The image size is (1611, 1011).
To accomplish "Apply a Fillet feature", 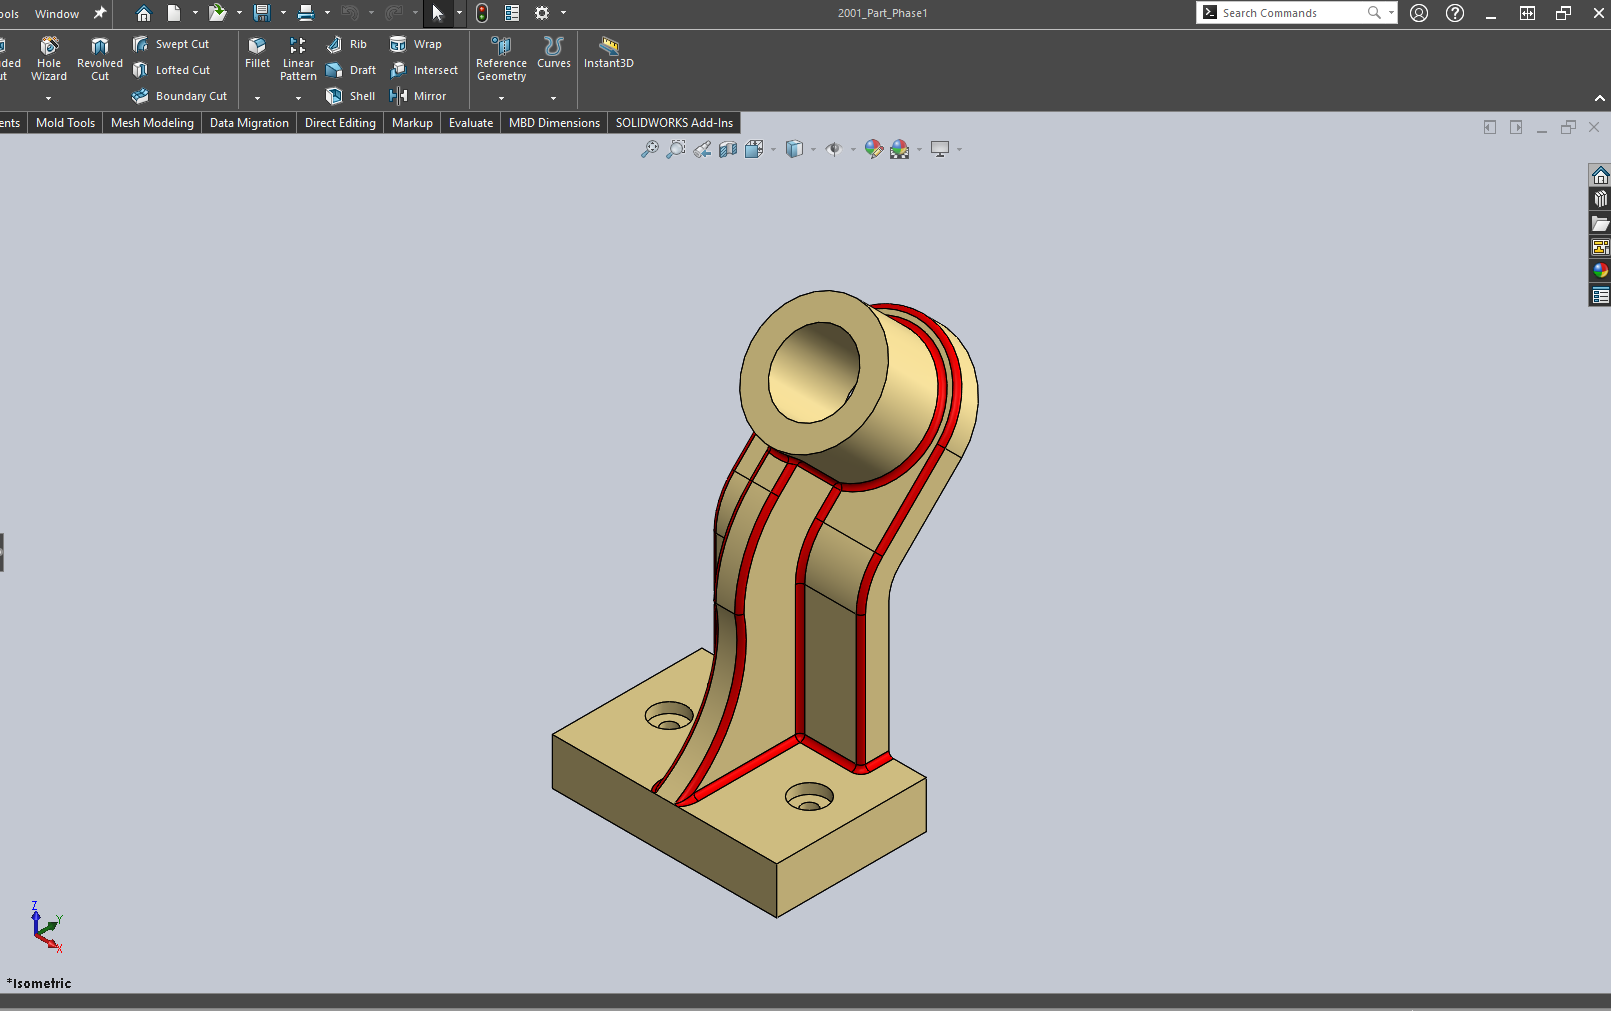I will pos(257,52).
